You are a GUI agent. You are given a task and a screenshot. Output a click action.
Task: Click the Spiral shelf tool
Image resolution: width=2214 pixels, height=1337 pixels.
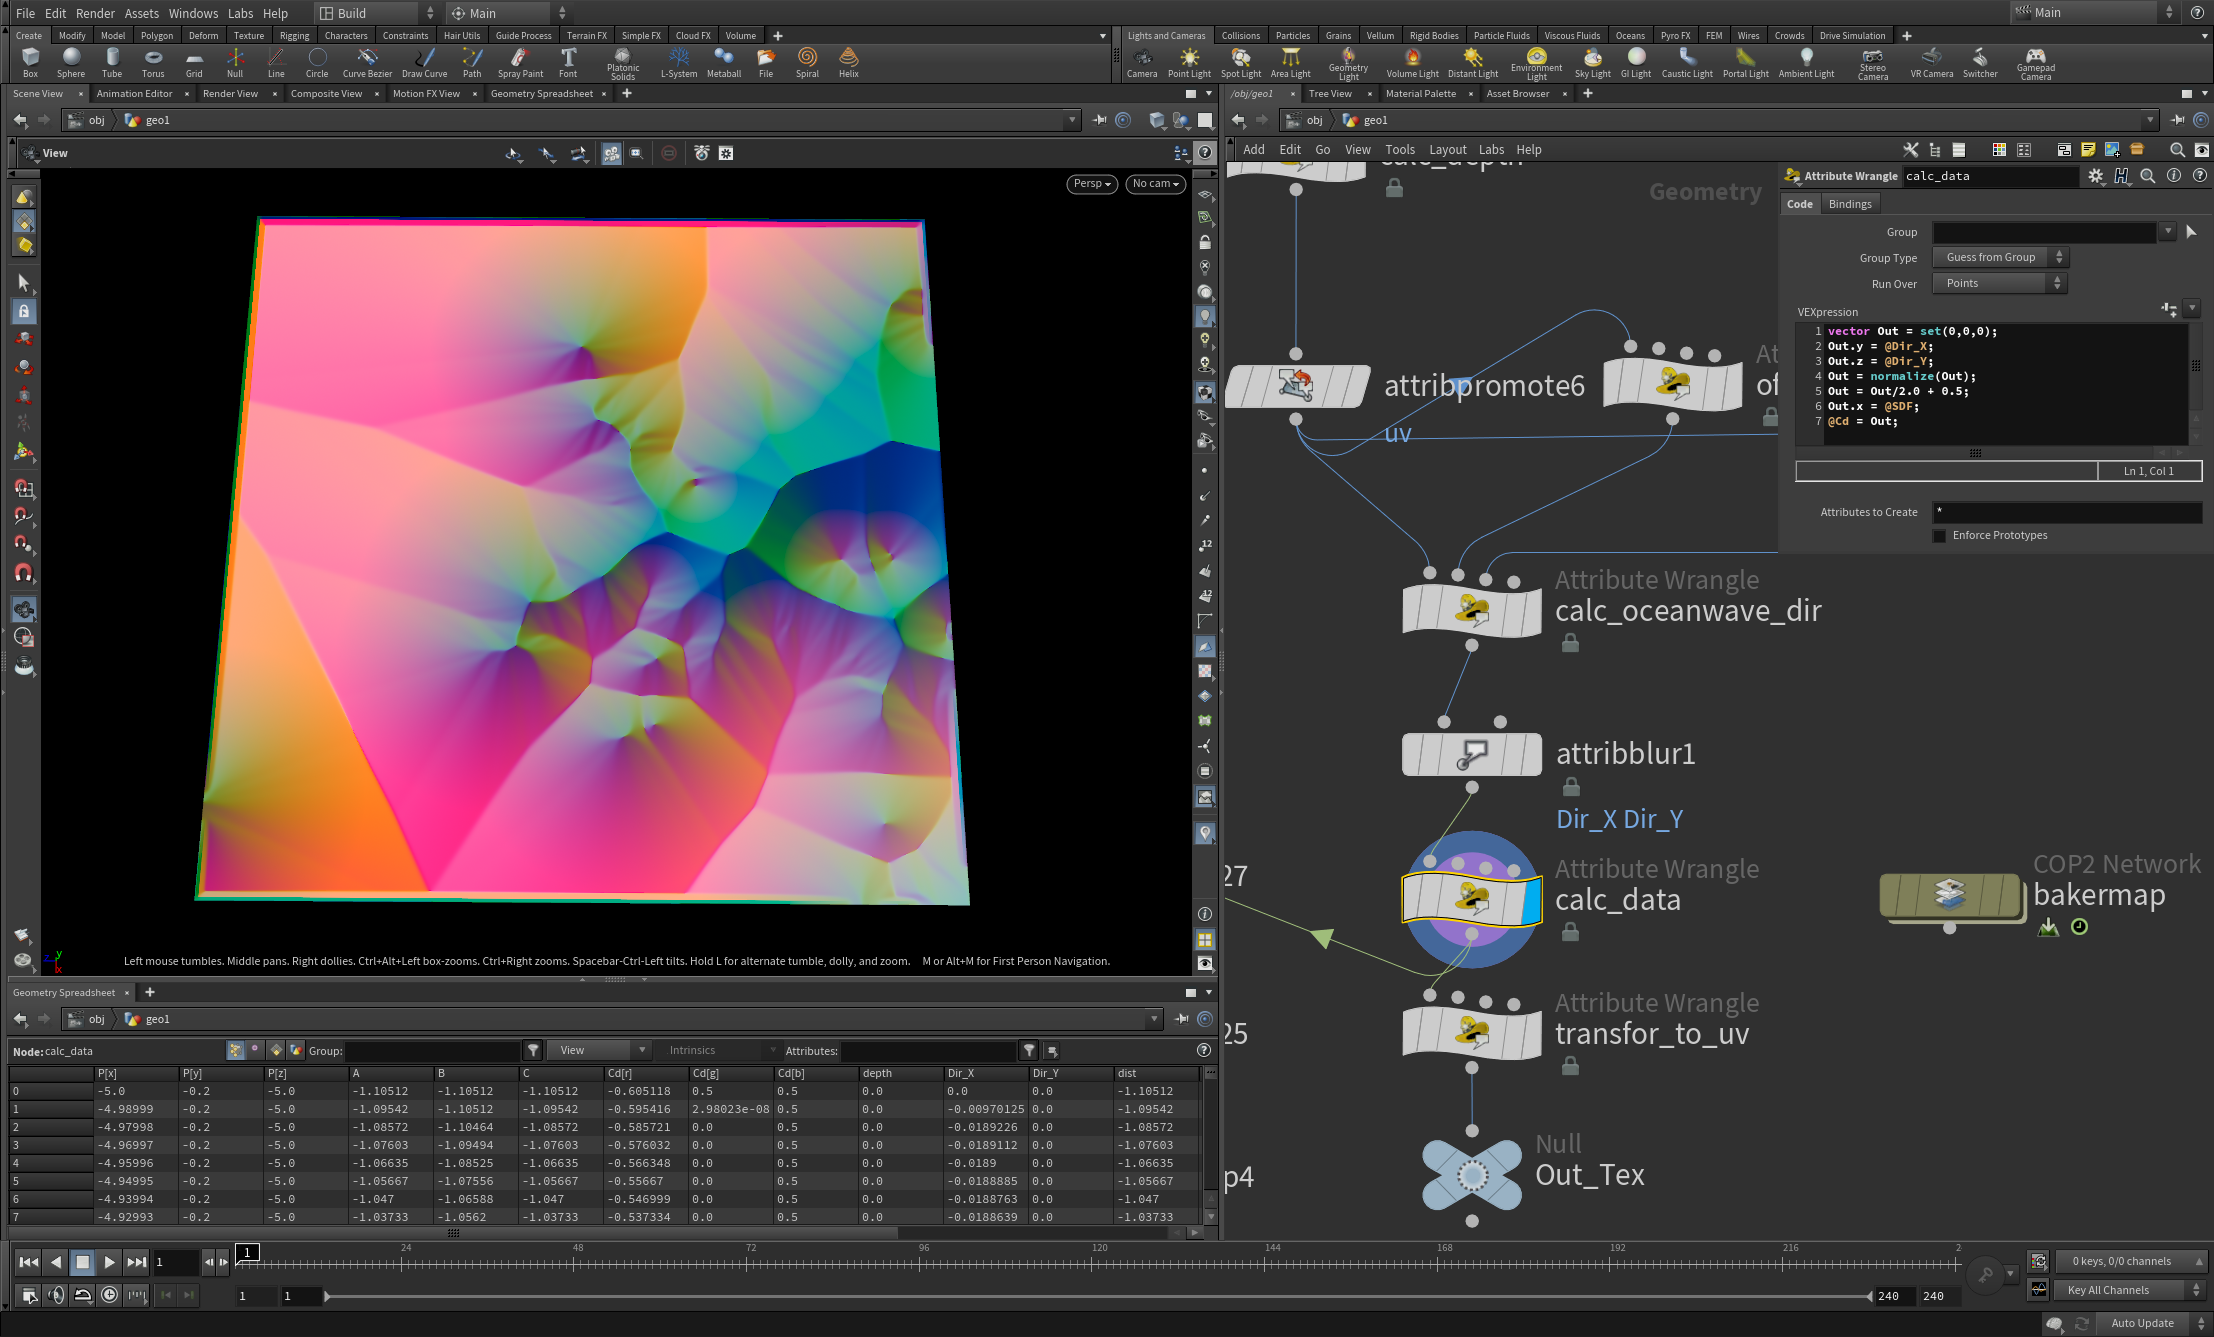pos(807,61)
